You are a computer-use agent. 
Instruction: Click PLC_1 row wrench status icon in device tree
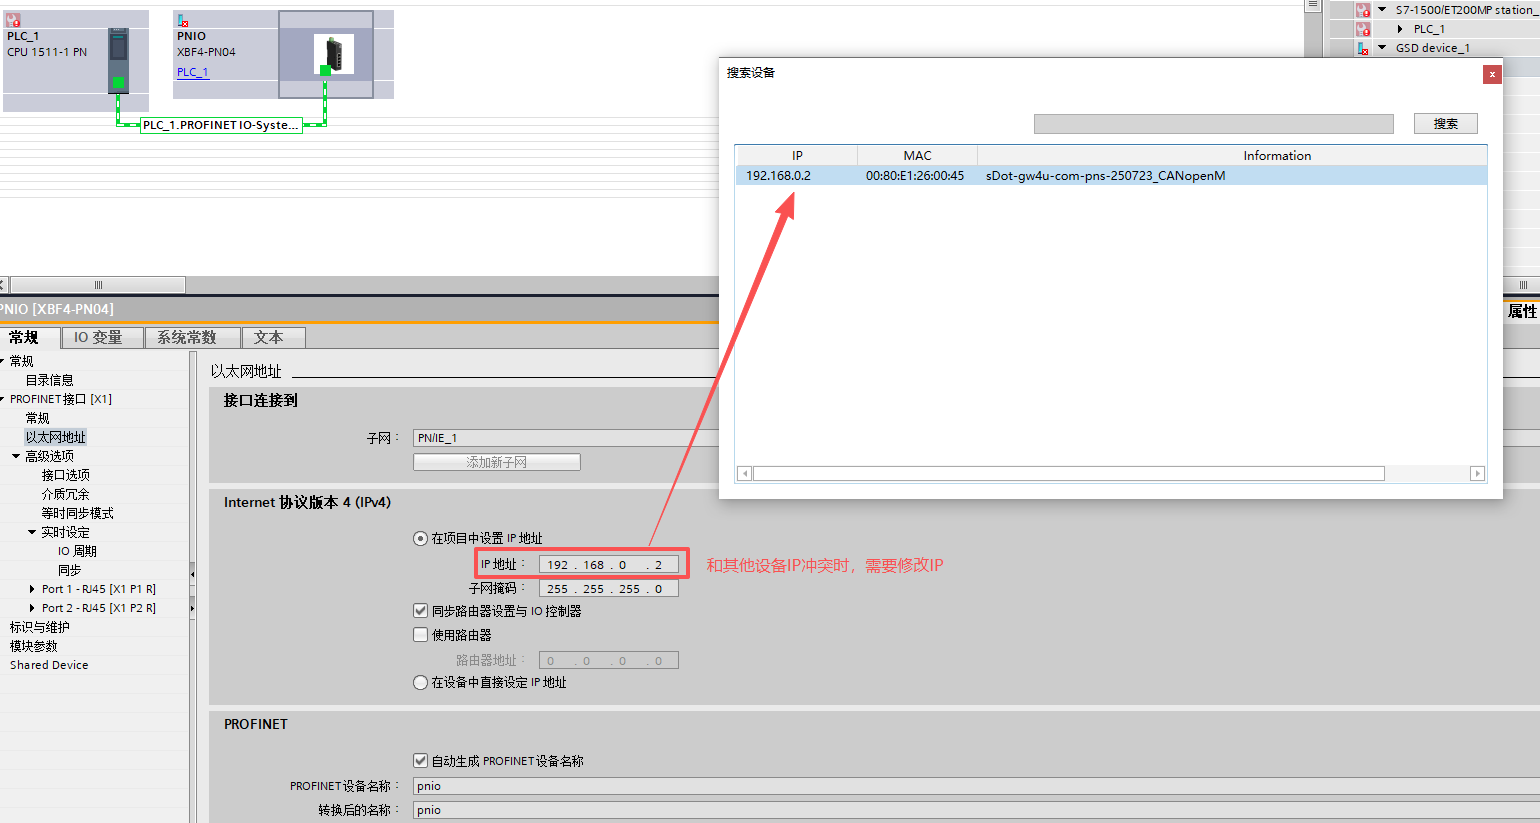(1363, 29)
